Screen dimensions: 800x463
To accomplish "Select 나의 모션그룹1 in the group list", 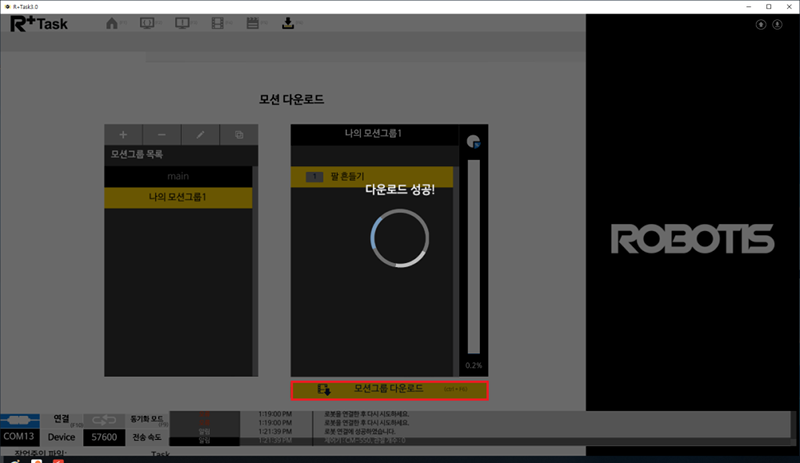I will coord(177,197).
